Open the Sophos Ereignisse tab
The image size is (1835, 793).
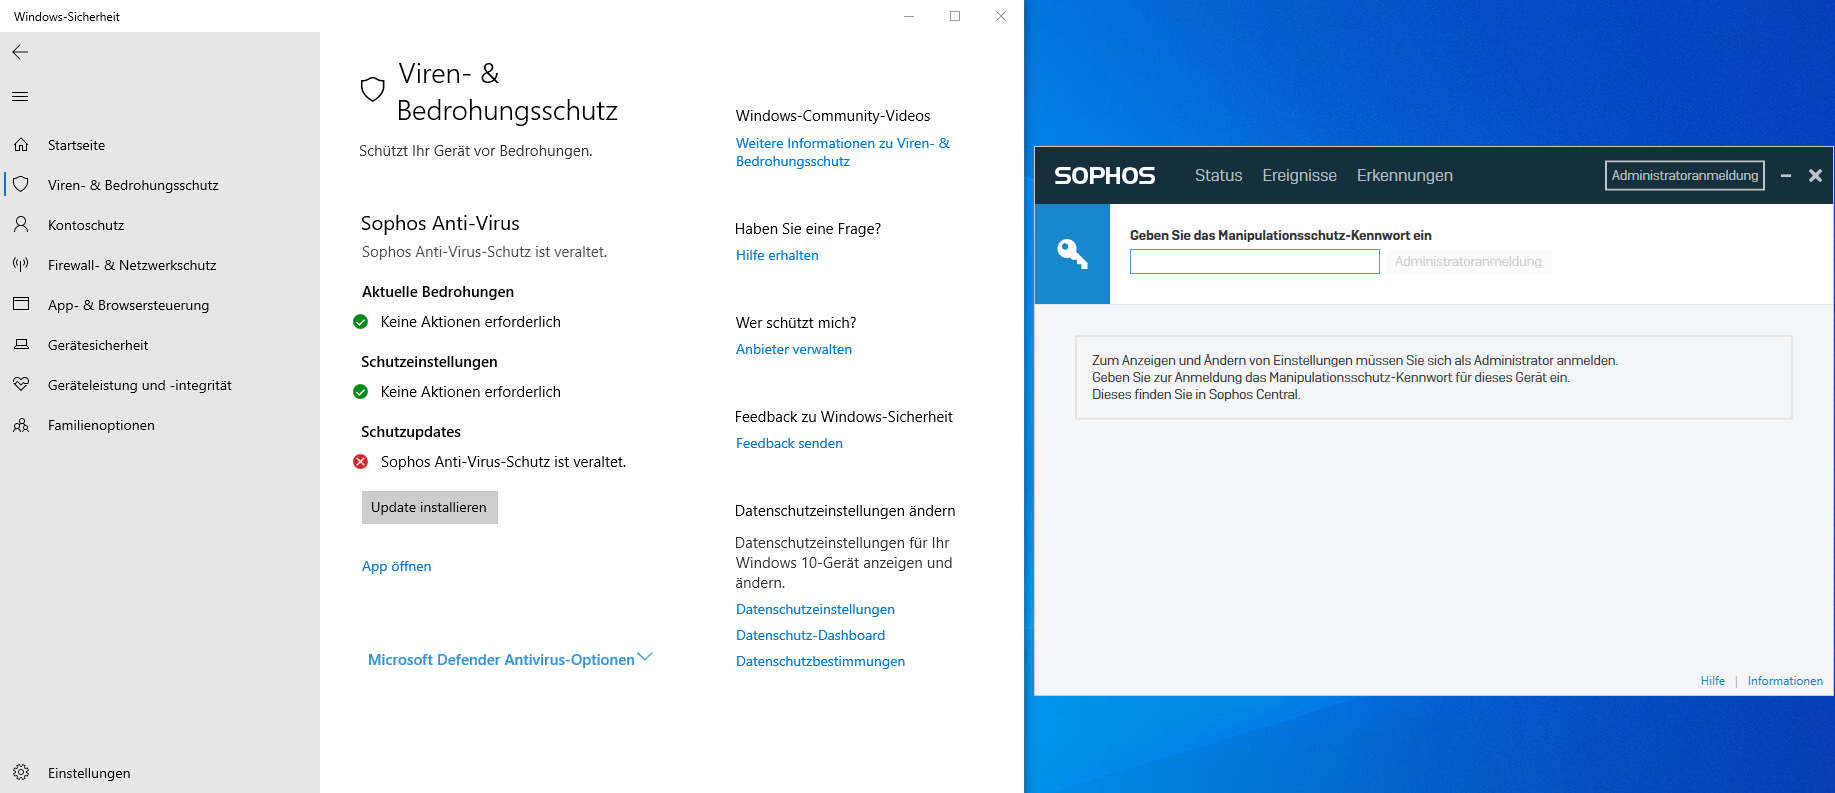pos(1299,176)
